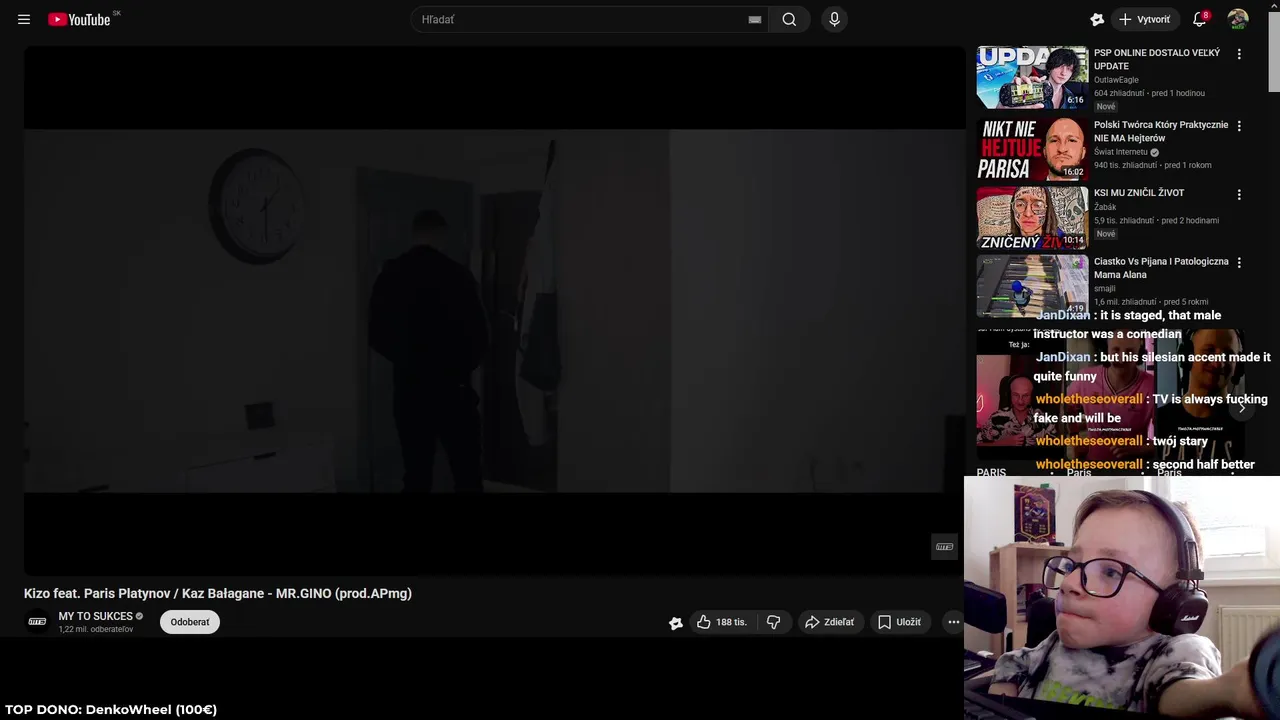Subscribe with the Odoberať button

coord(190,622)
